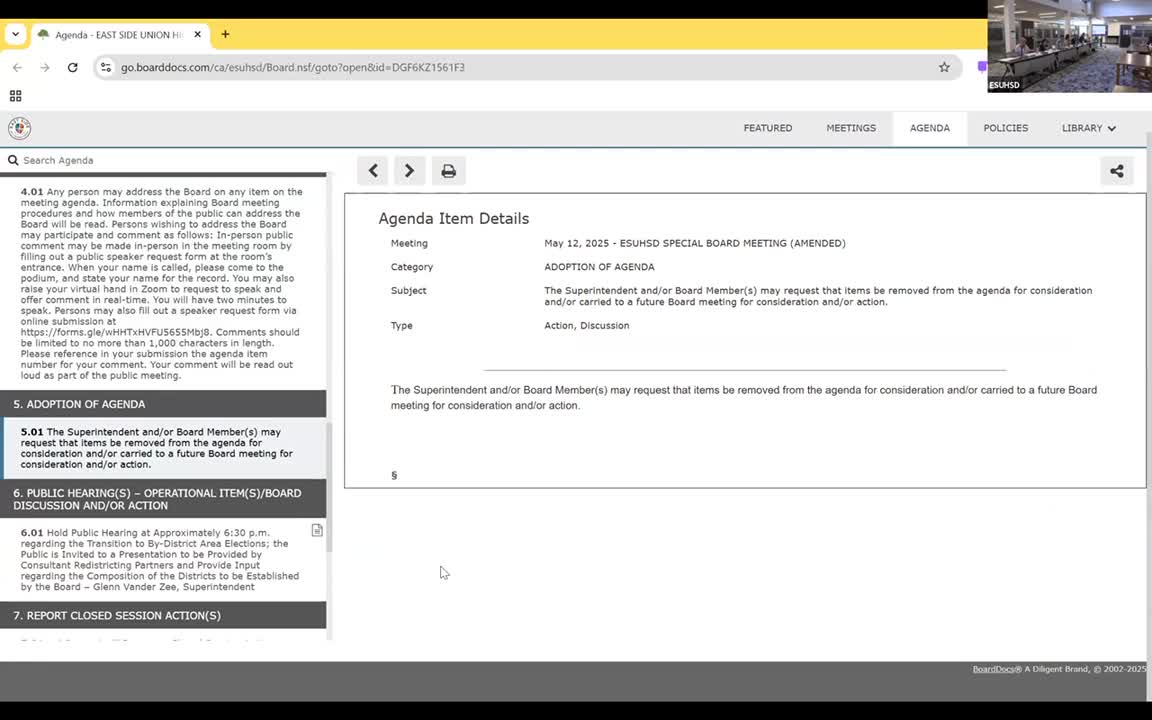Screen dimensions: 1152x720
Task: Click the previous agenda item arrow
Action: pos(373,171)
